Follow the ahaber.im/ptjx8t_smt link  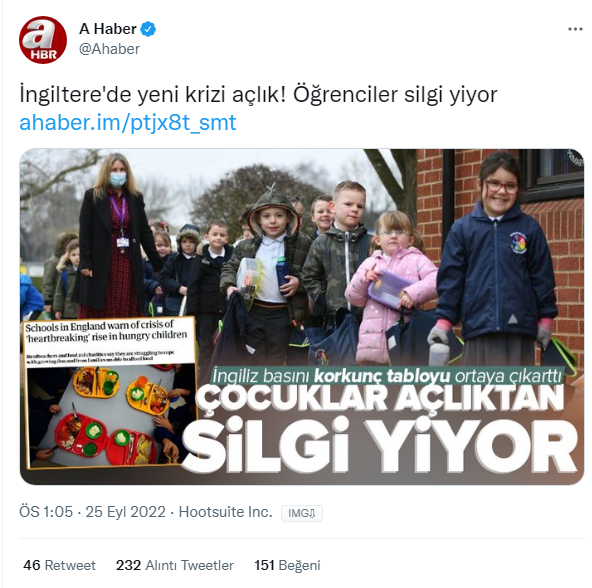click(128, 123)
